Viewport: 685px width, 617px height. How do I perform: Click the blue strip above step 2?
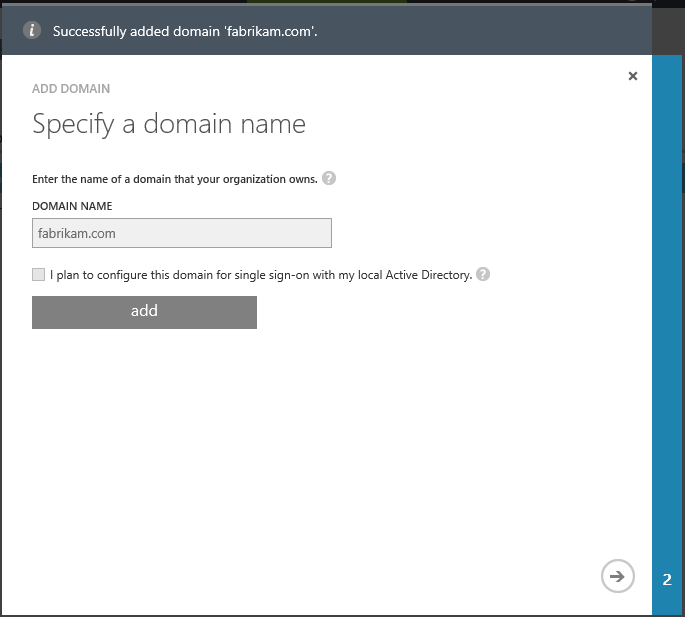click(667, 300)
